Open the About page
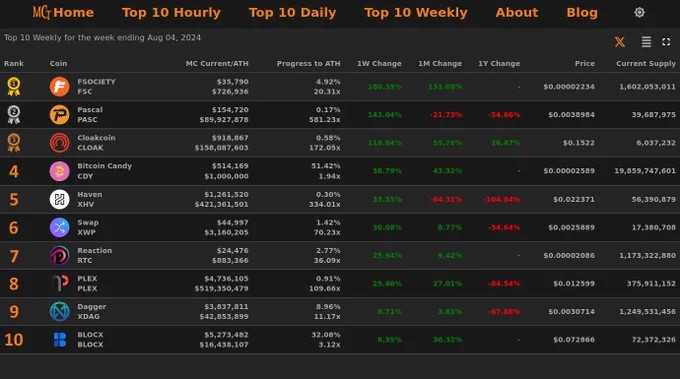Image resolution: width=680 pixels, height=379 pixels. (x=517, y=13)
